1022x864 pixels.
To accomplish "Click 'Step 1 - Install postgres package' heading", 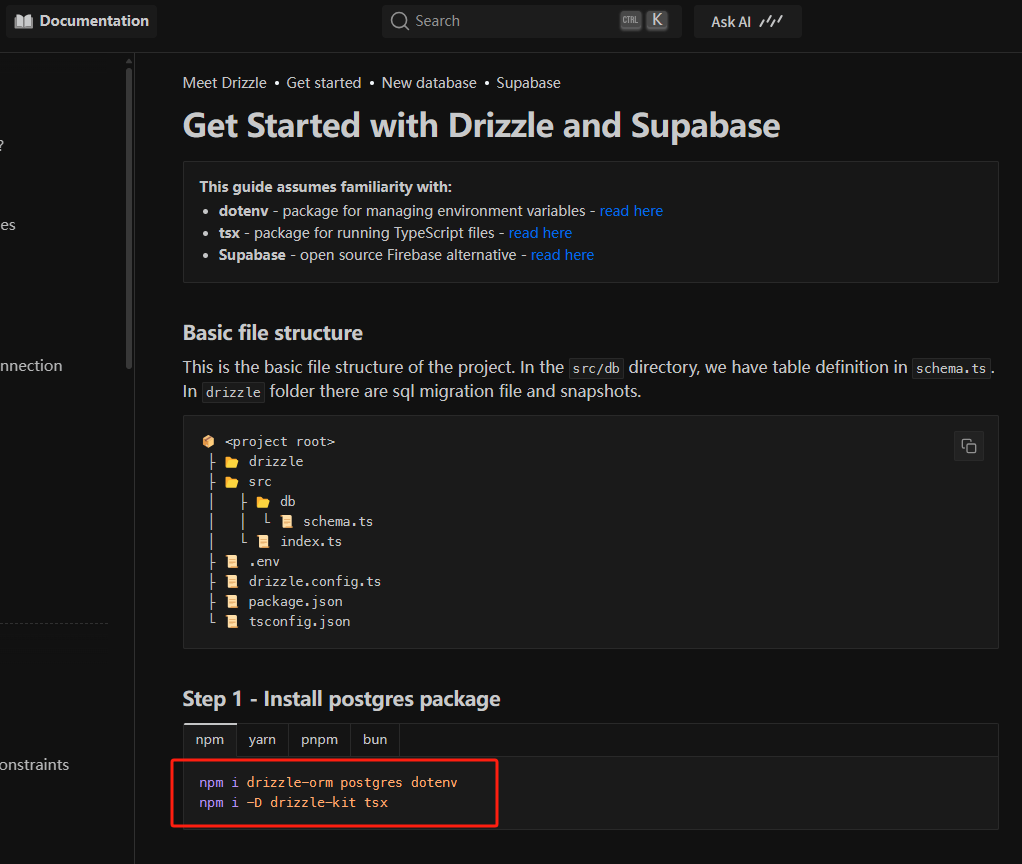I will pos(342,699).
